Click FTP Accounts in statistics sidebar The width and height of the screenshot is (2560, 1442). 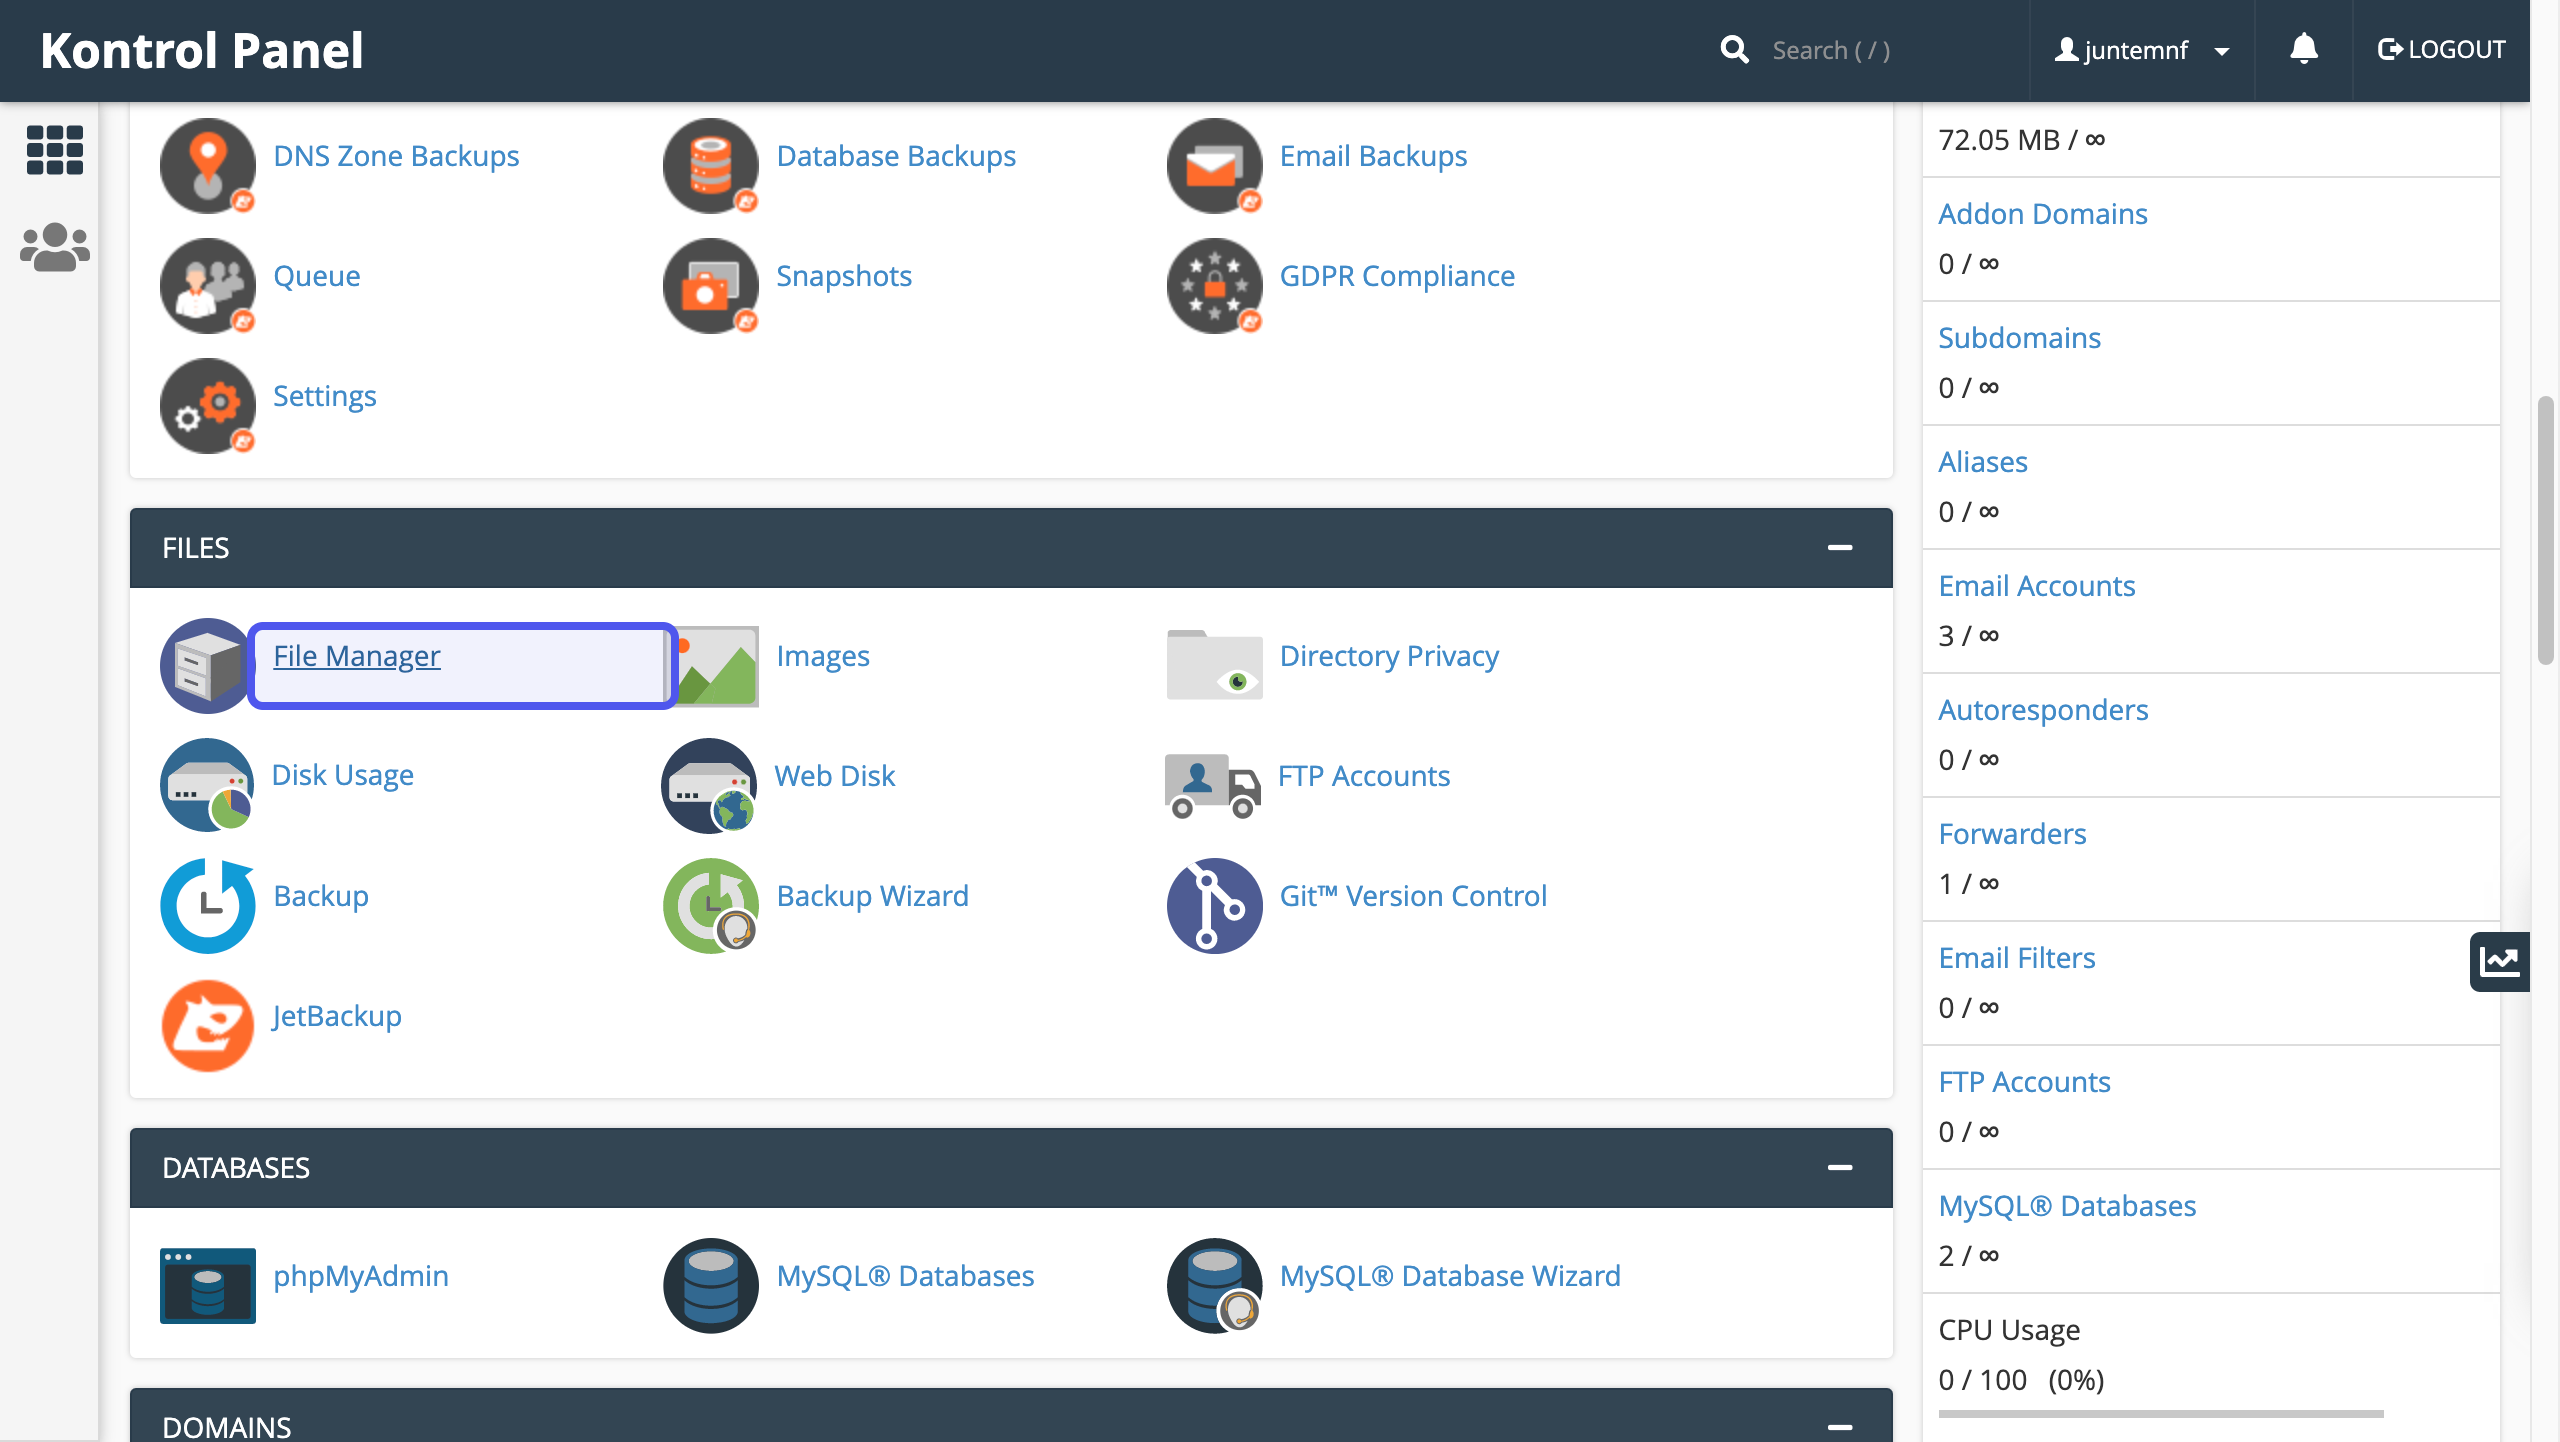2024,1081
